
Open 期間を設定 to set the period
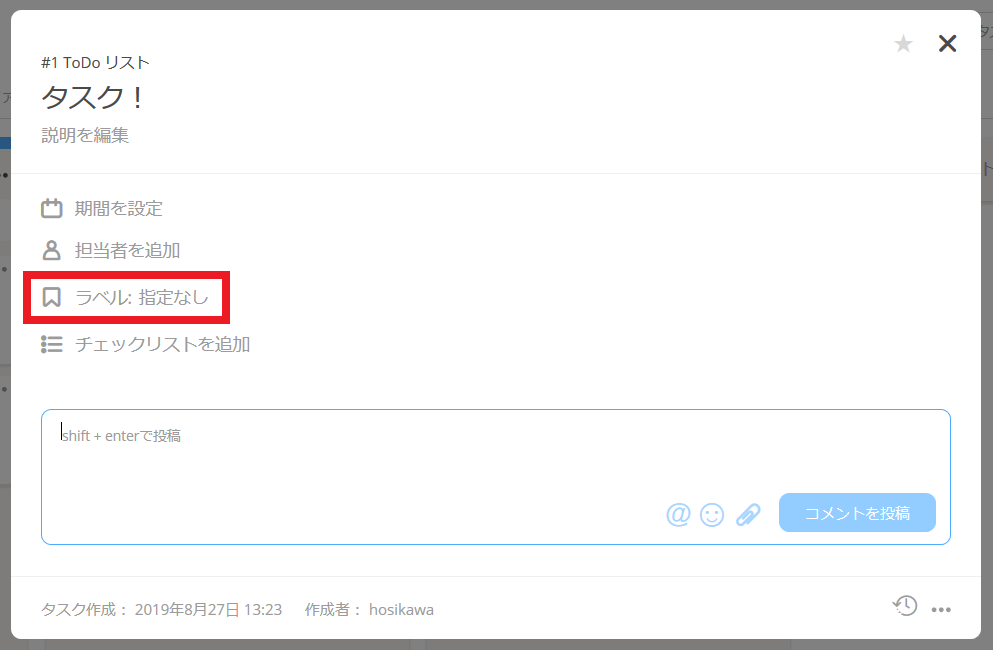click(x=118, y=208)
